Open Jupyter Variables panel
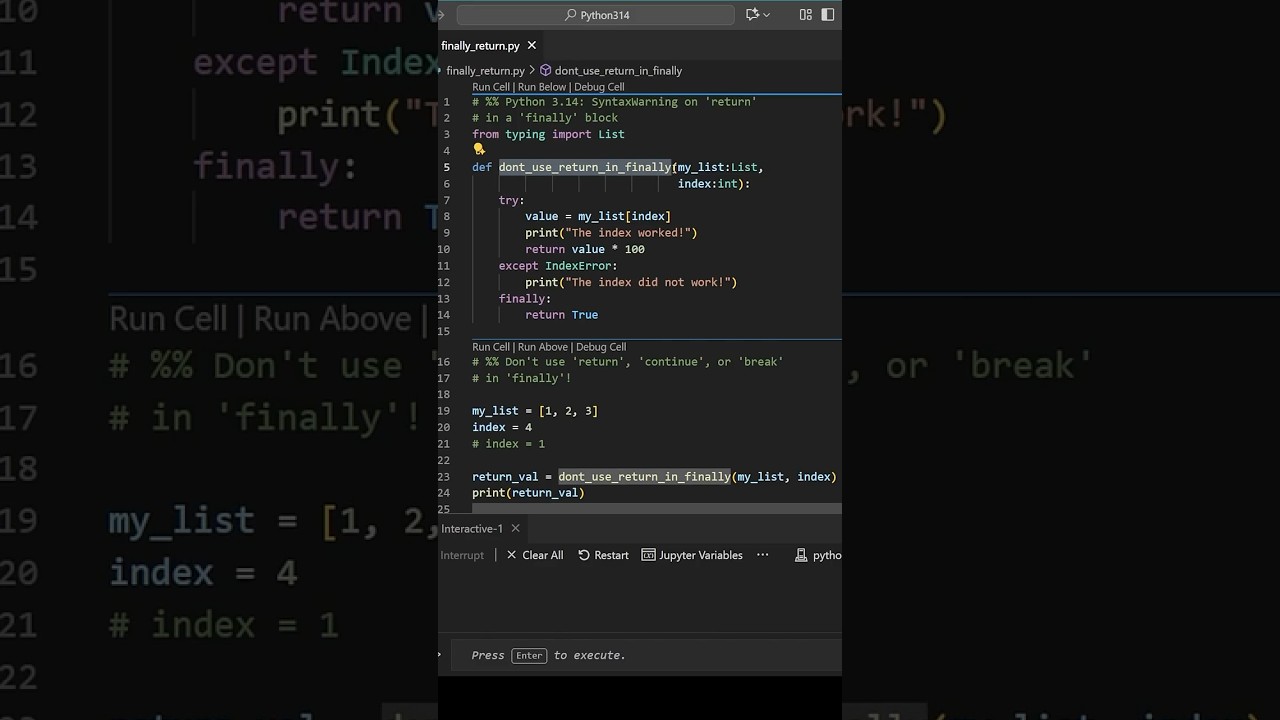1280x720 pixels. [x=692, y=555]
